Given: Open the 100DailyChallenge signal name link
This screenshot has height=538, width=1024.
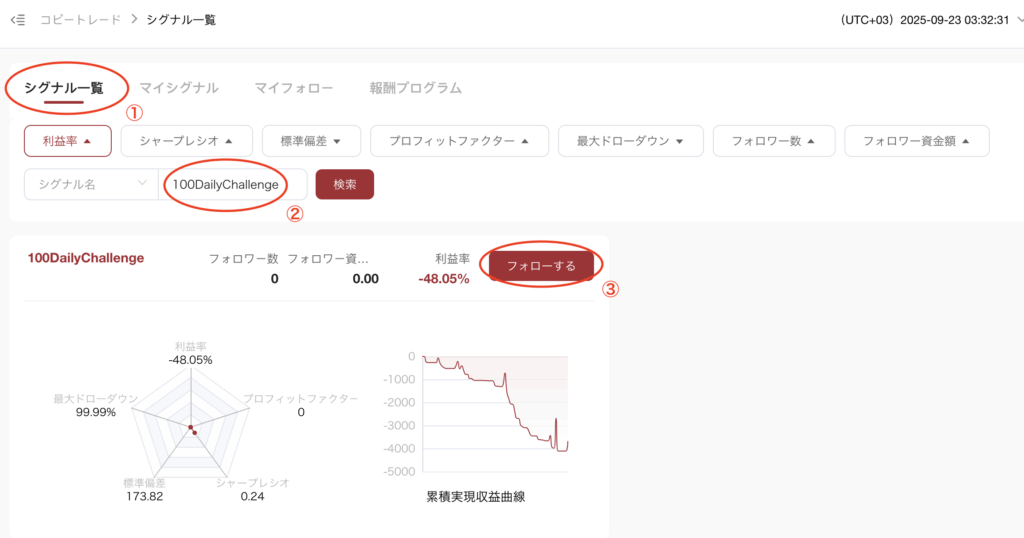Looking at the screenshot, I should coord(84,258).
